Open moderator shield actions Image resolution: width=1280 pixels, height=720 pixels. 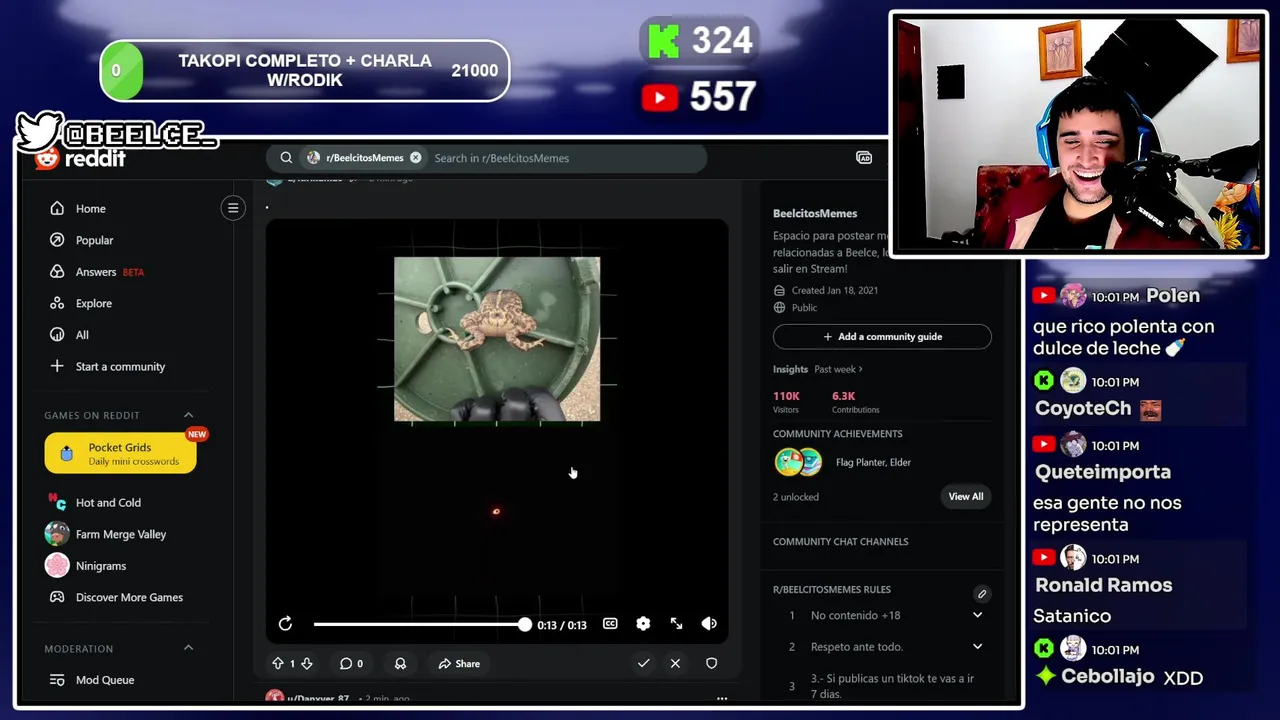click(x=711, y=663)
